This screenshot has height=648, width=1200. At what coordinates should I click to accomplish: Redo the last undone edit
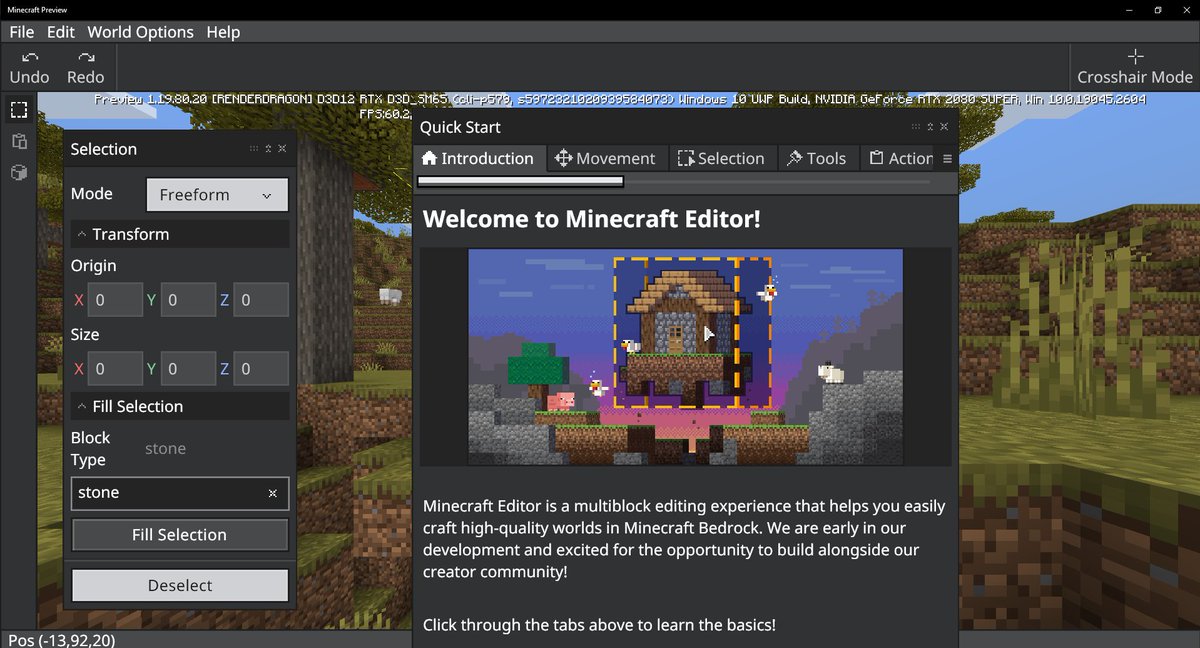point(86,68)
